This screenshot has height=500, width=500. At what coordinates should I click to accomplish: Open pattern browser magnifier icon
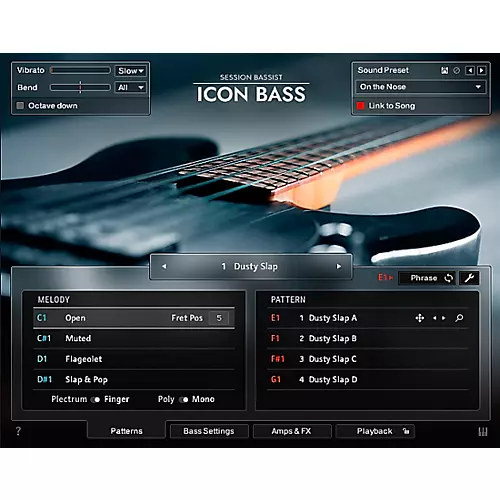pyautogui.click(x=459, y=318)
